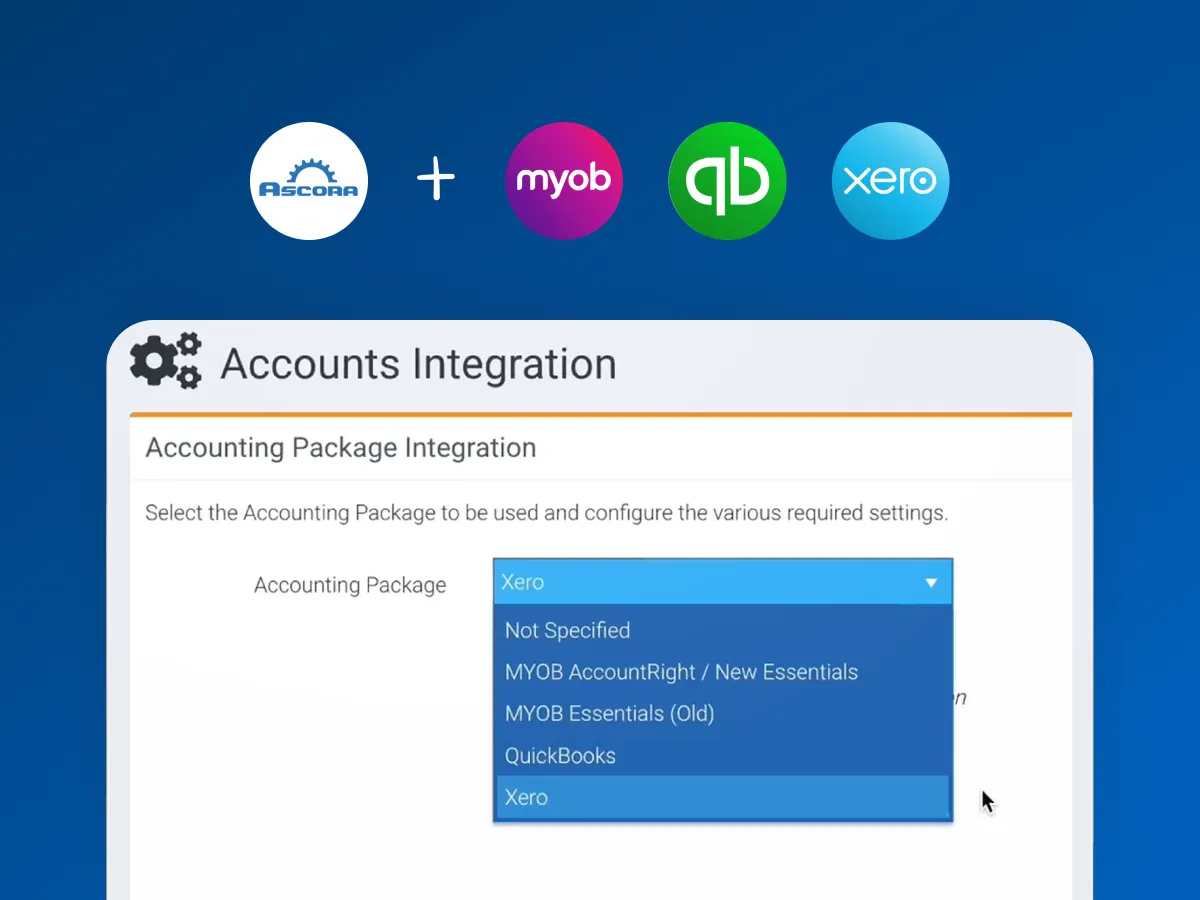Click the 'Select the Accounting Package' instruction text

tap(546, 514)
